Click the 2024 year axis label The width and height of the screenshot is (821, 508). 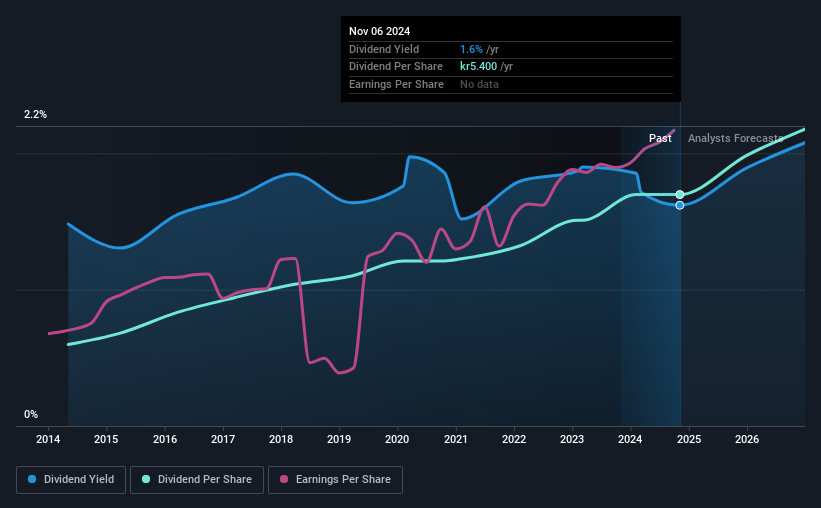(630, 439)
